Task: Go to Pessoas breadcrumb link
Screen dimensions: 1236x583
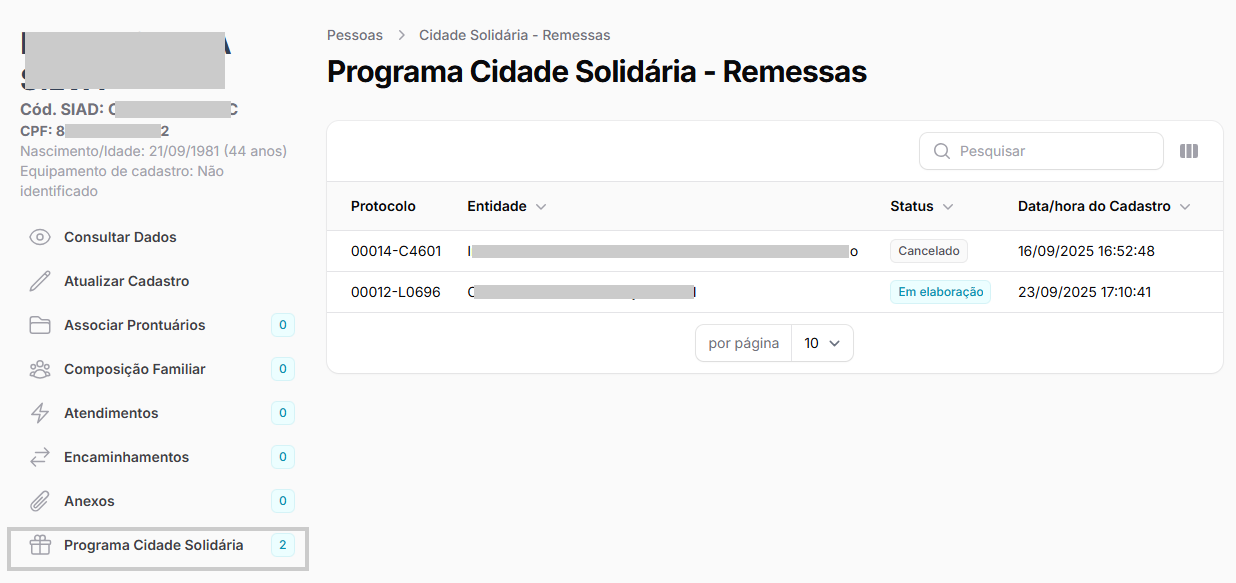Action: [x=355, y=35]
